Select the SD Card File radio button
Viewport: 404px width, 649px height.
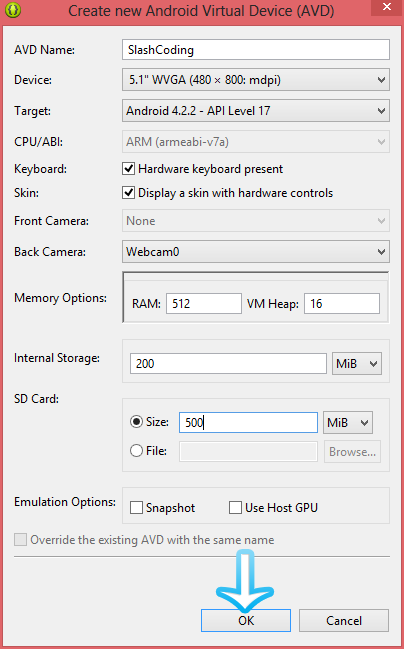[x=136, y=451]
